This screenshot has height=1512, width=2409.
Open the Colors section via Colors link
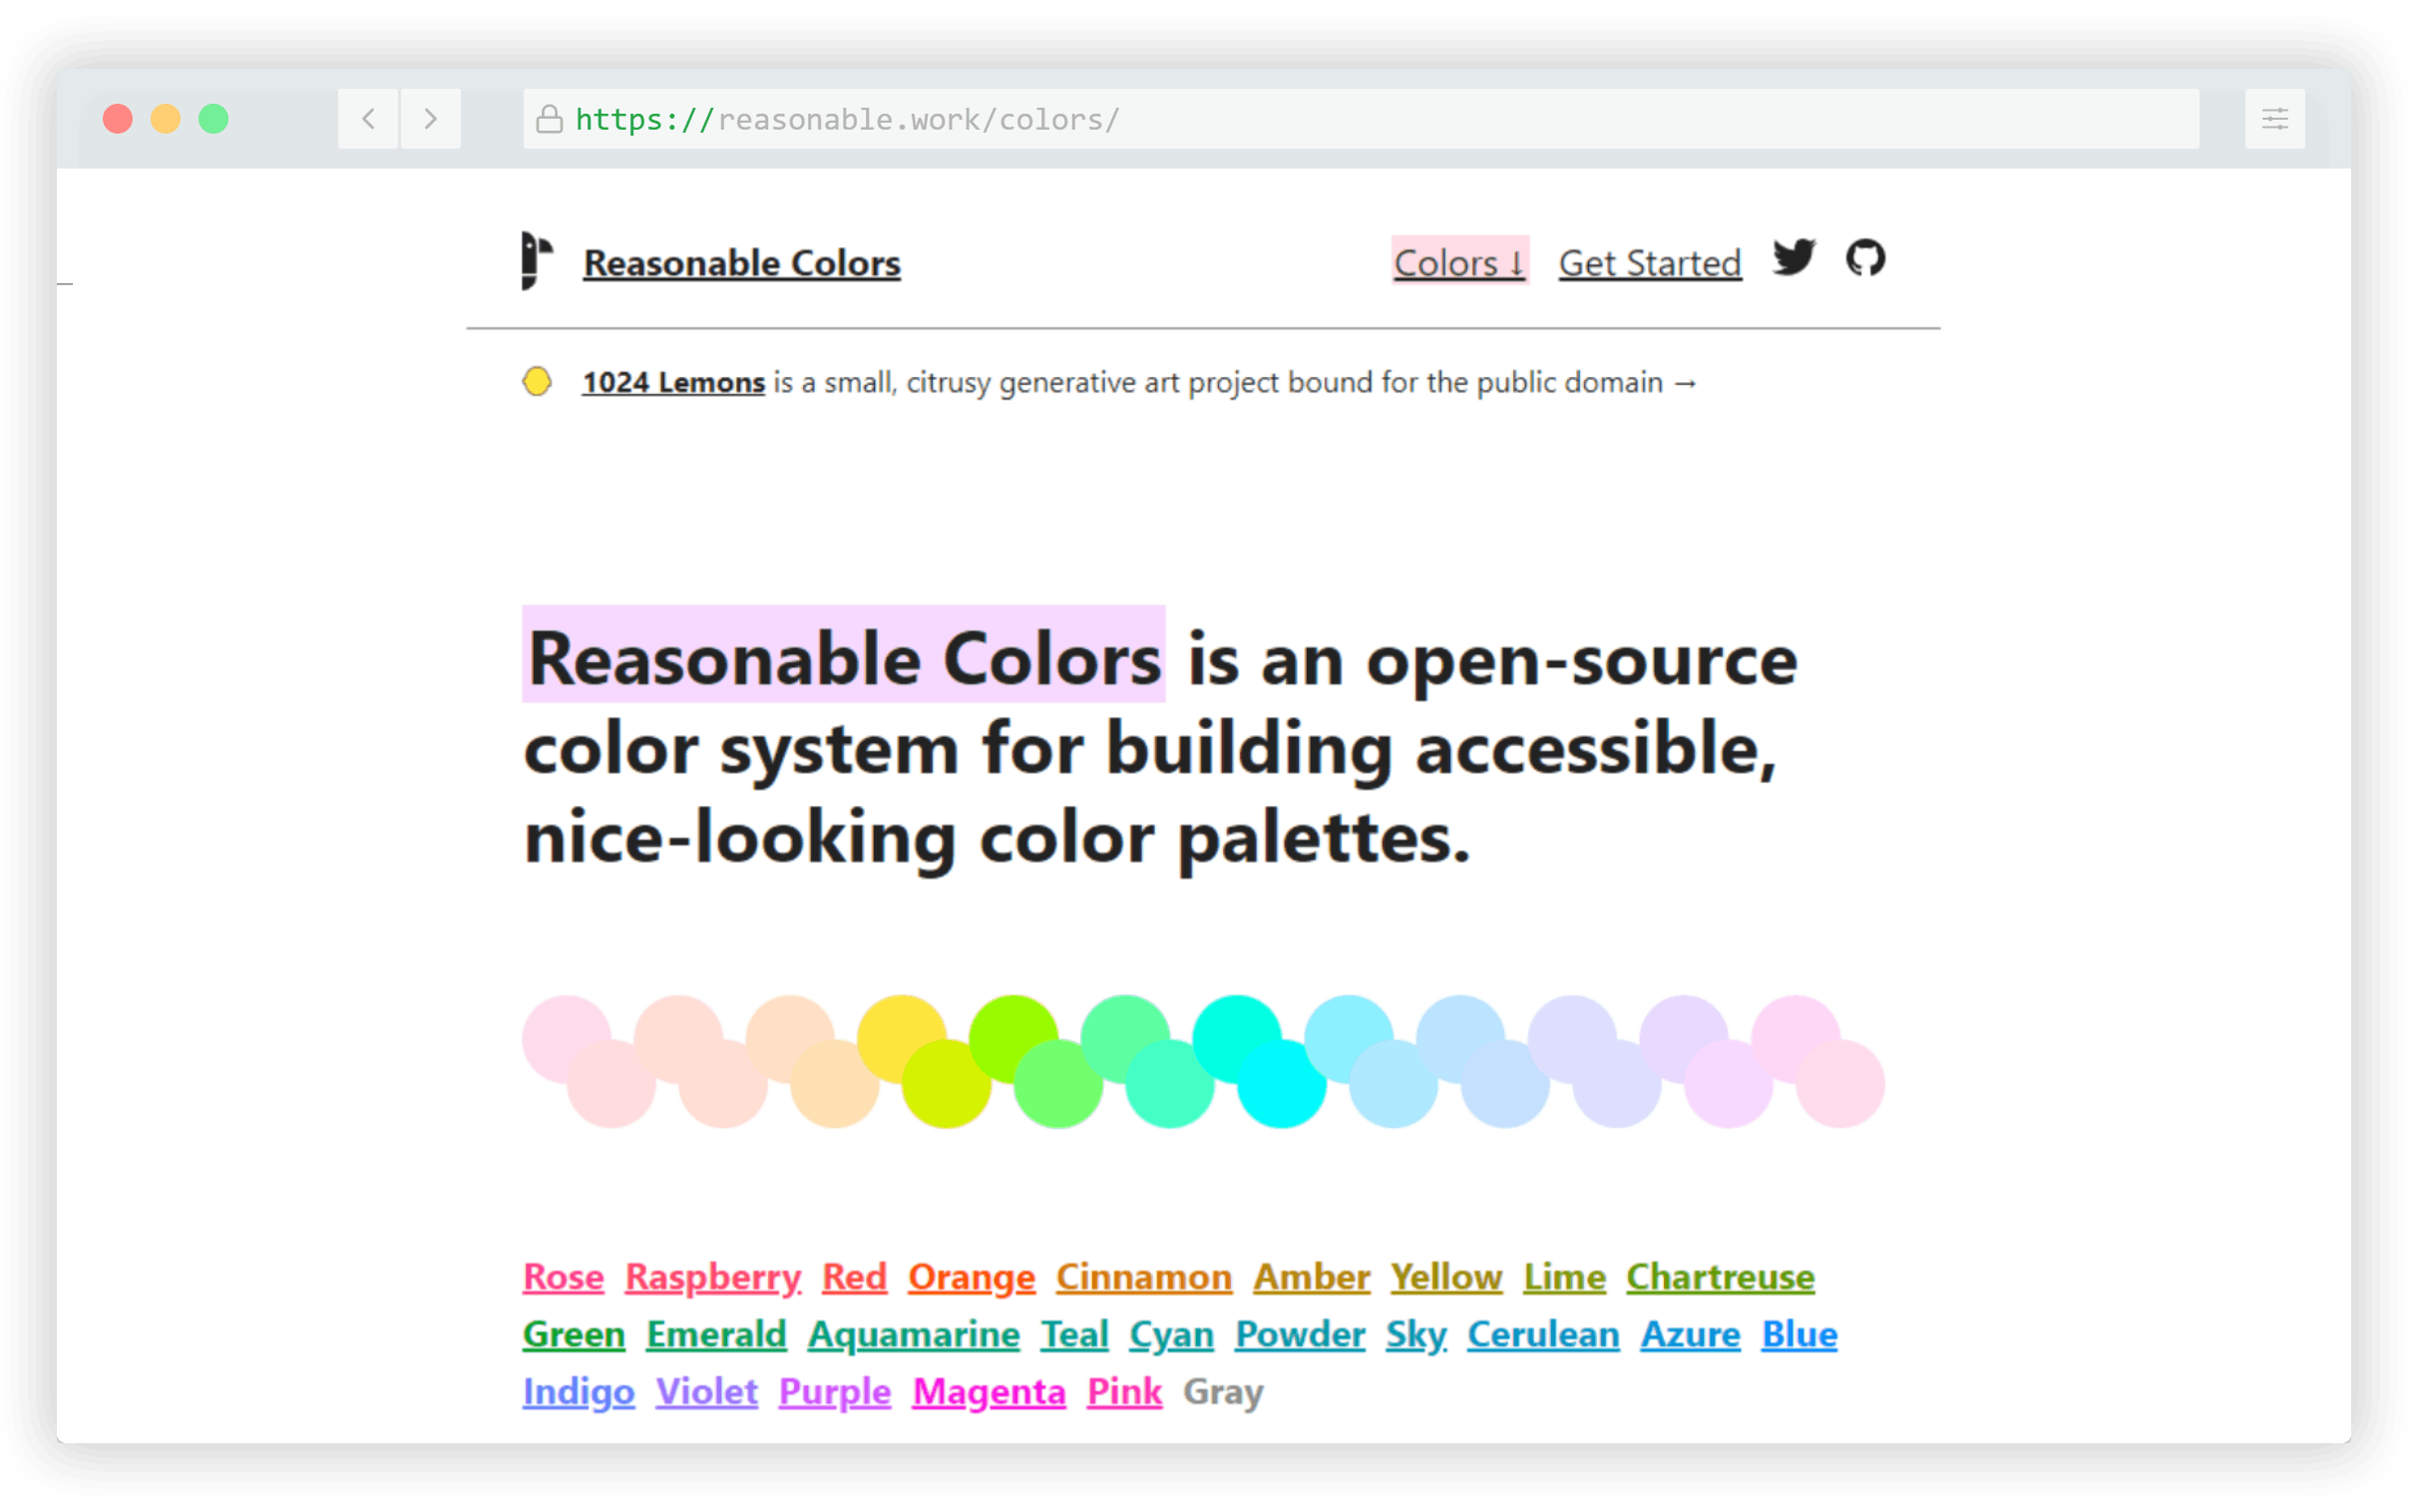[x=1459, y=262]
